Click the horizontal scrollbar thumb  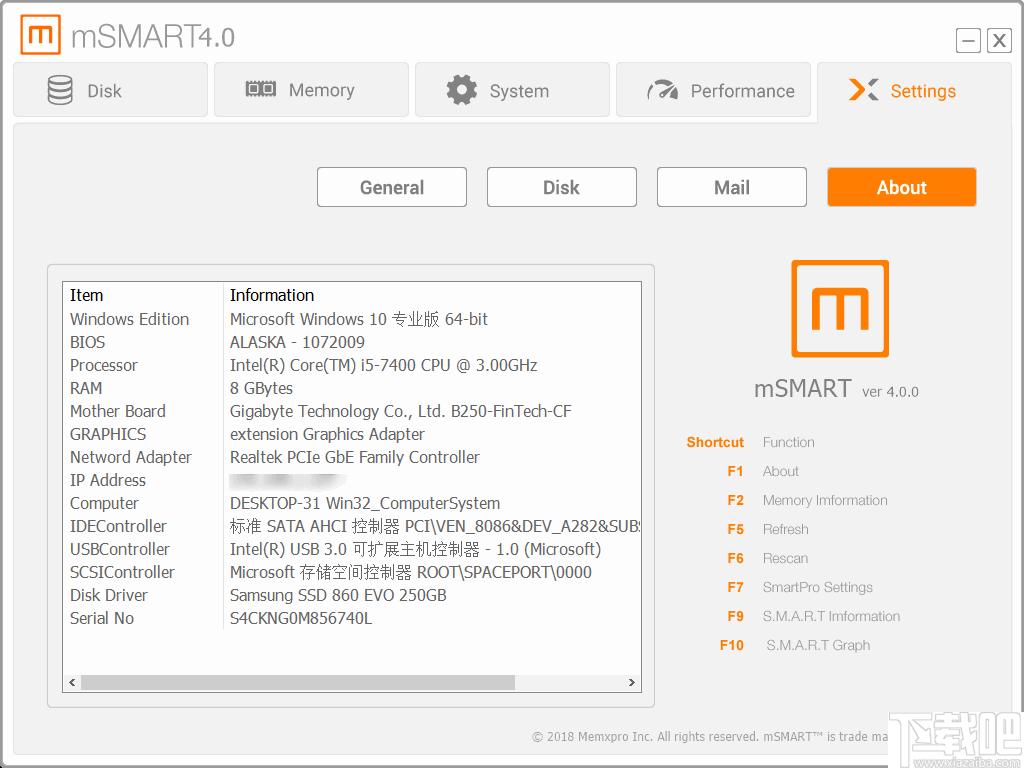point(298,682)
